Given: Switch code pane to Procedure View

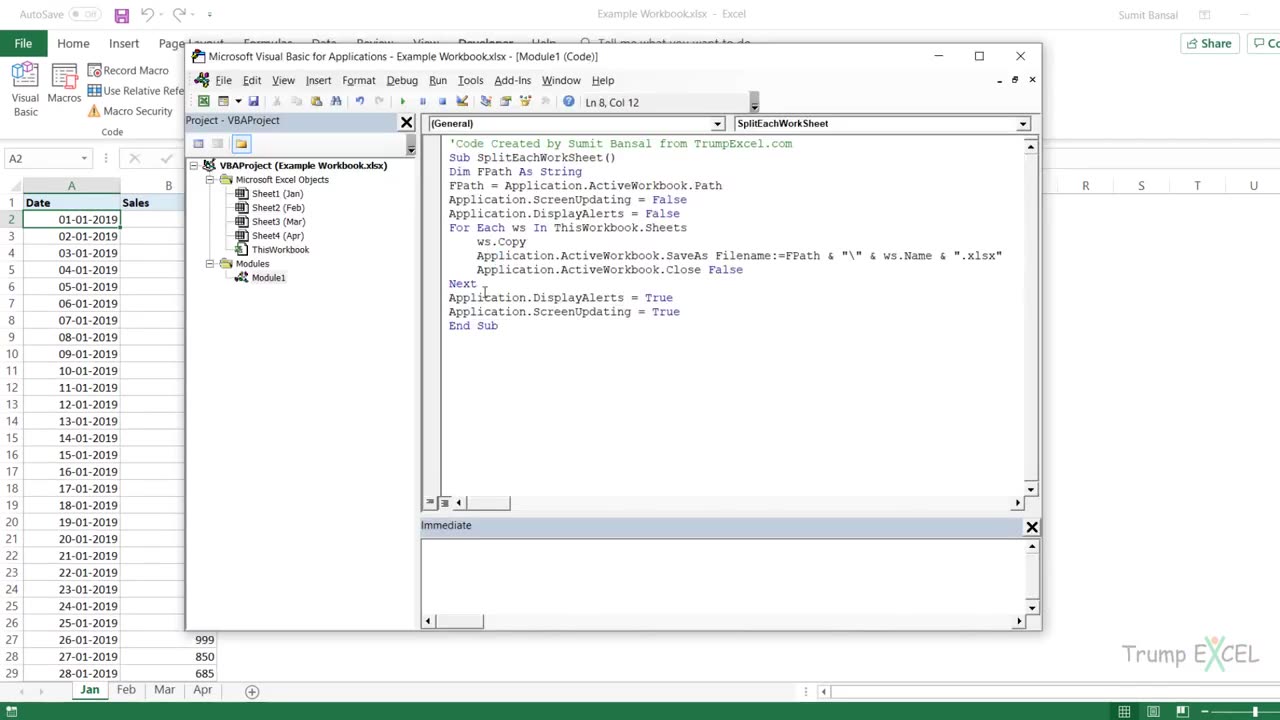Looking at the screenshot, I should 430,503.
